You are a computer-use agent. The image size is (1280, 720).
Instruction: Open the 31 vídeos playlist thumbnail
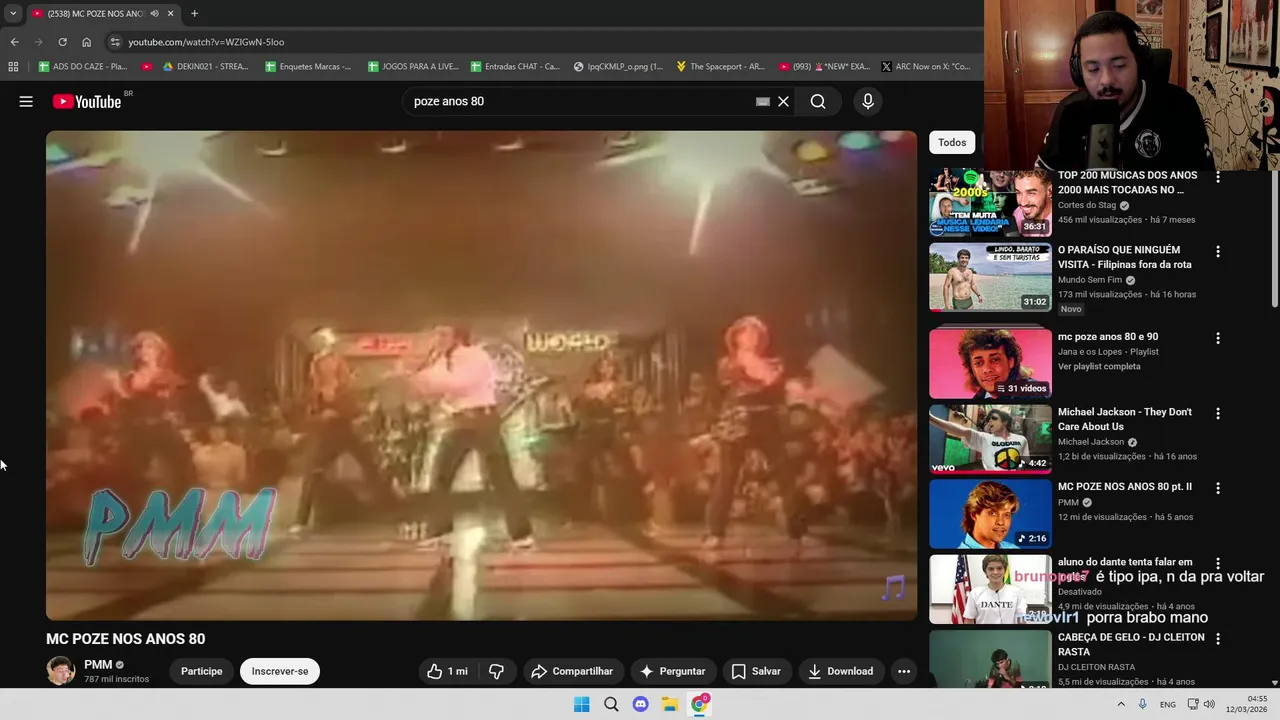pos(990,363)
